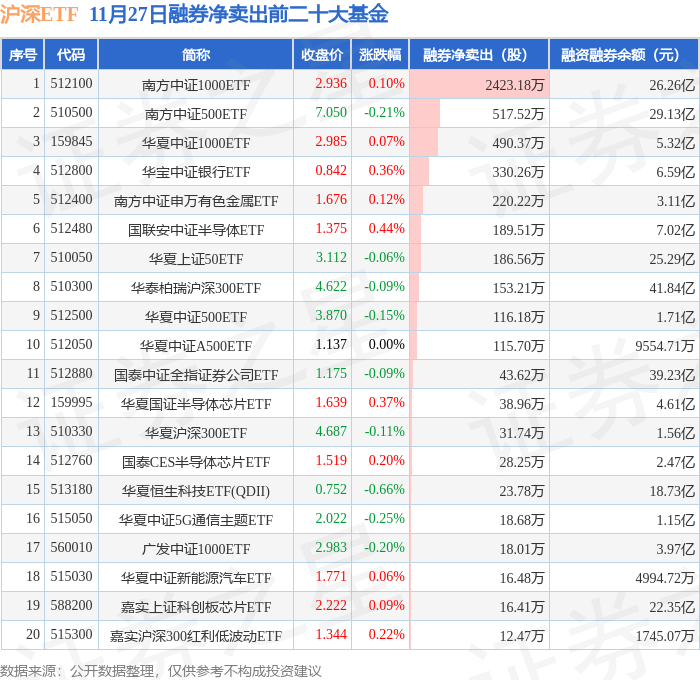Click margin balance 9554.71万

pos(665,346)
